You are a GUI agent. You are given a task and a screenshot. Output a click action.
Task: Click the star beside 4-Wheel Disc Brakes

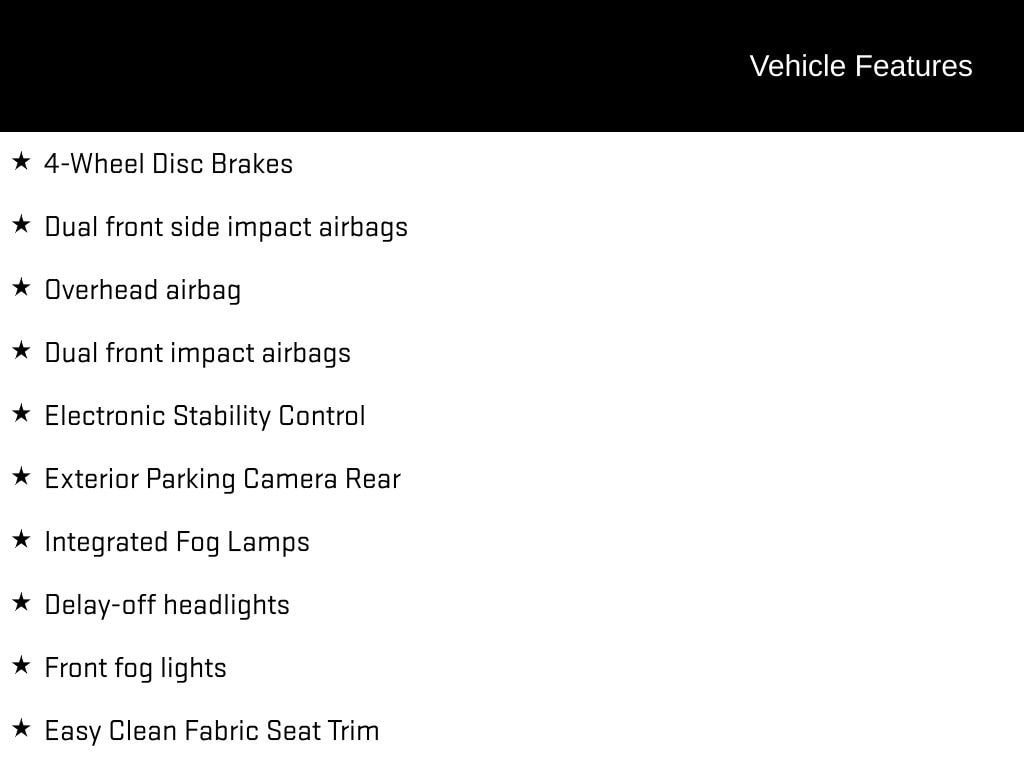(21, 161)
